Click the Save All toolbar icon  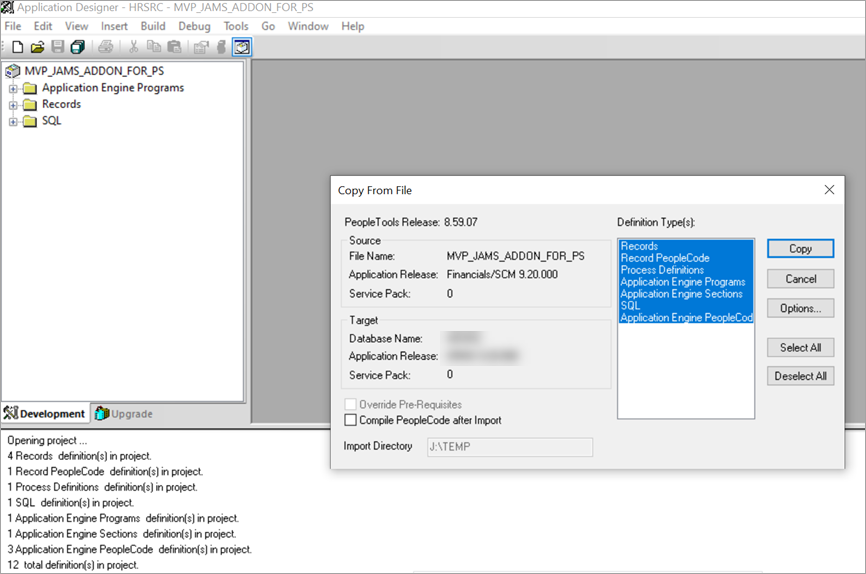(77, 47)
